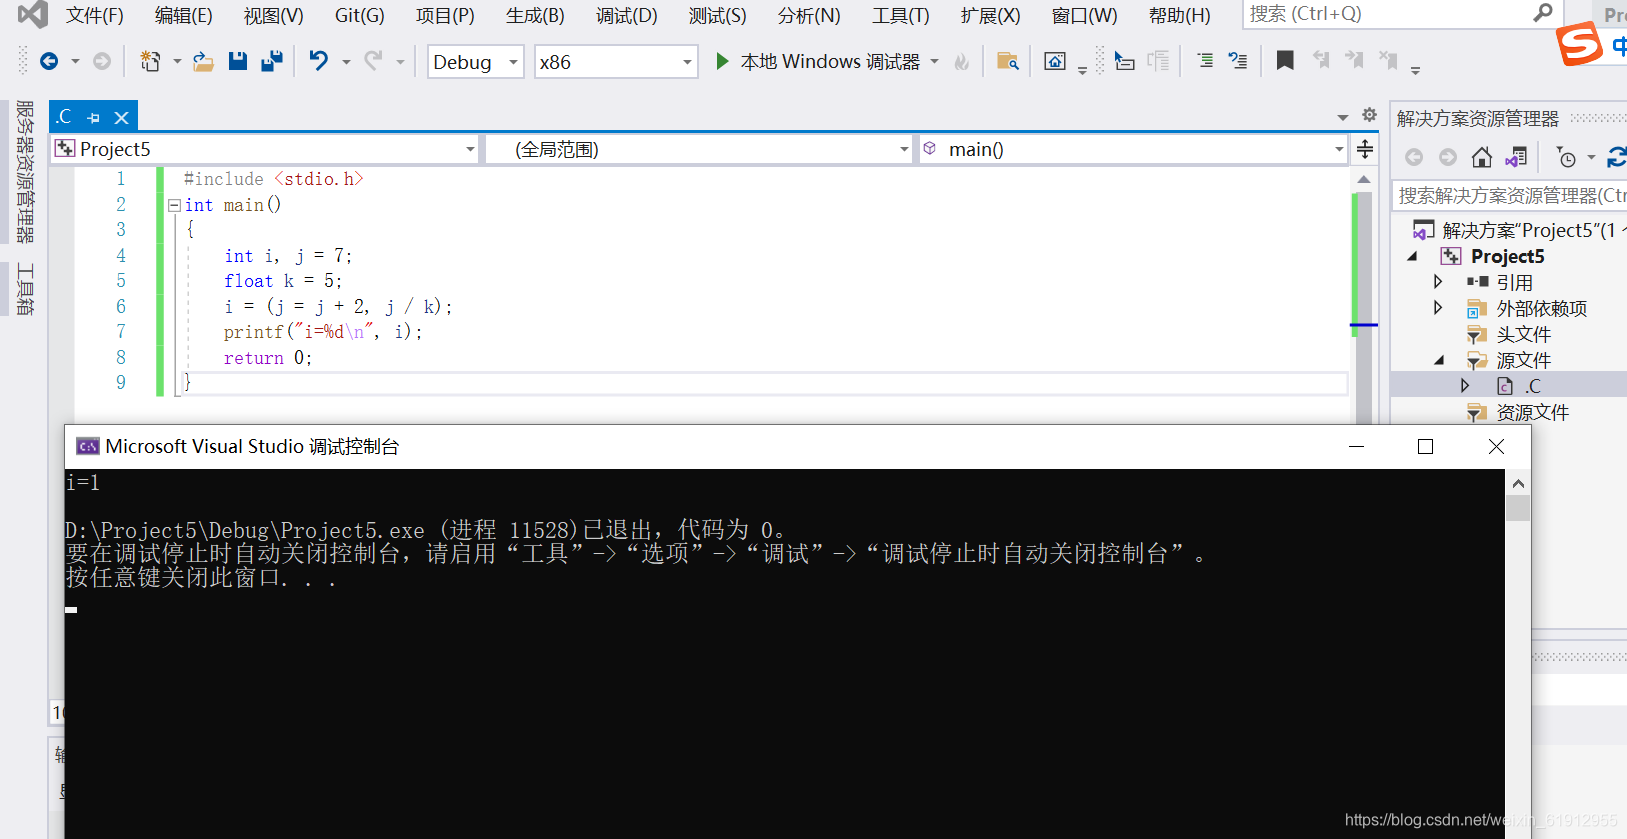The height and width of the screenshot is (839, 1627).
Task: Click the Navigate Forward arrow in the toolbar
Action: click(x=102, y=62)
